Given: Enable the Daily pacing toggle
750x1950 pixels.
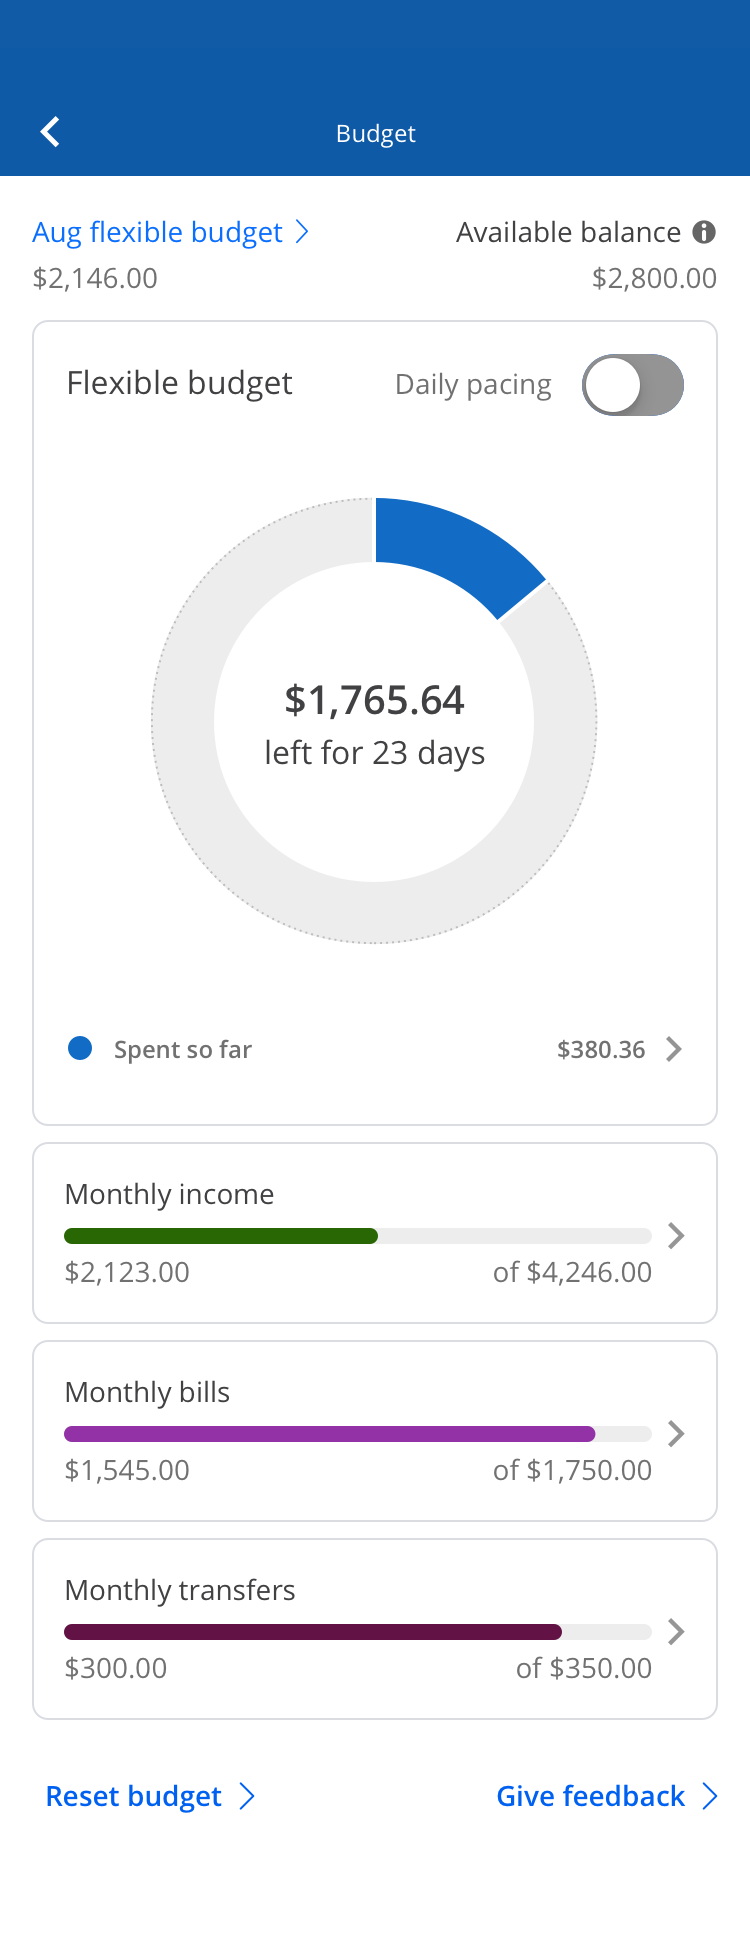Looking at the screenshot, I should tap(633, 385).
